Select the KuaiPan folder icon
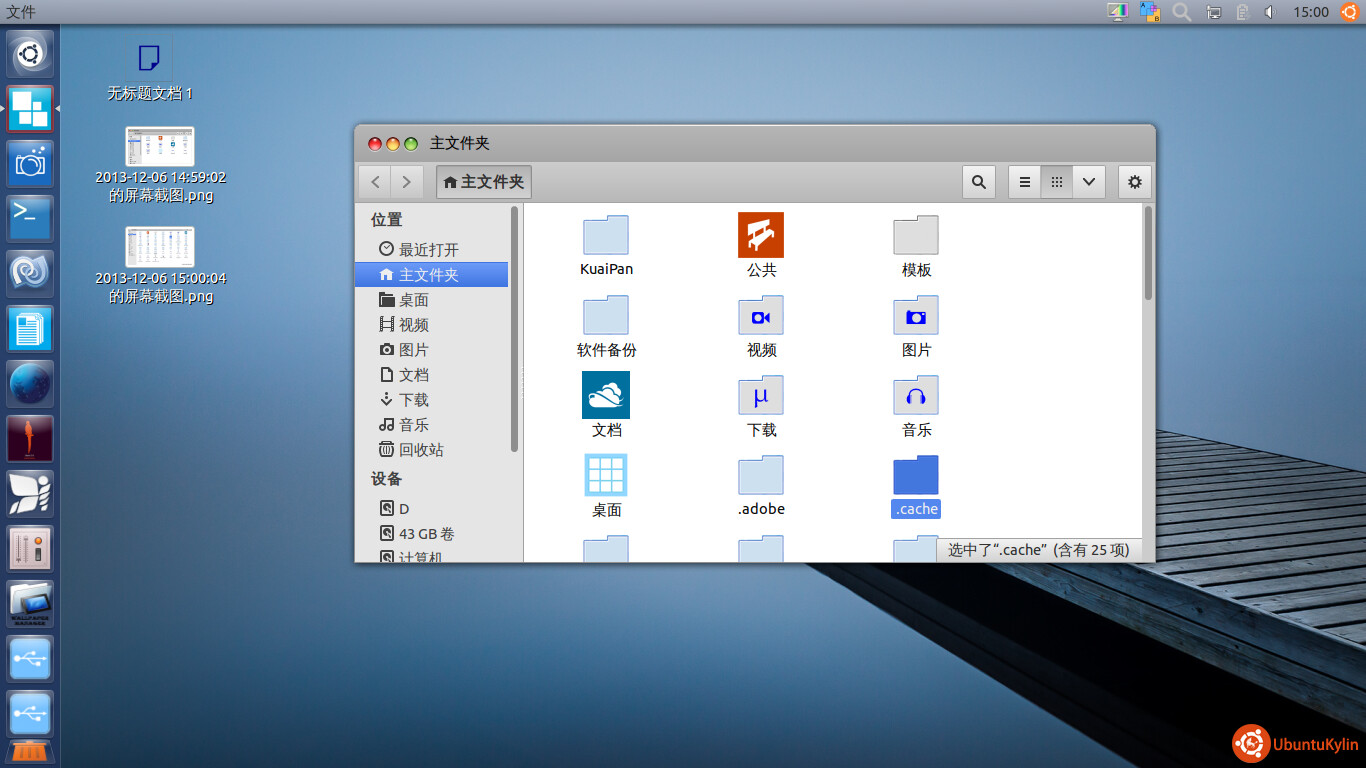This screenshot has width=1366, height=768. point(606,236)
